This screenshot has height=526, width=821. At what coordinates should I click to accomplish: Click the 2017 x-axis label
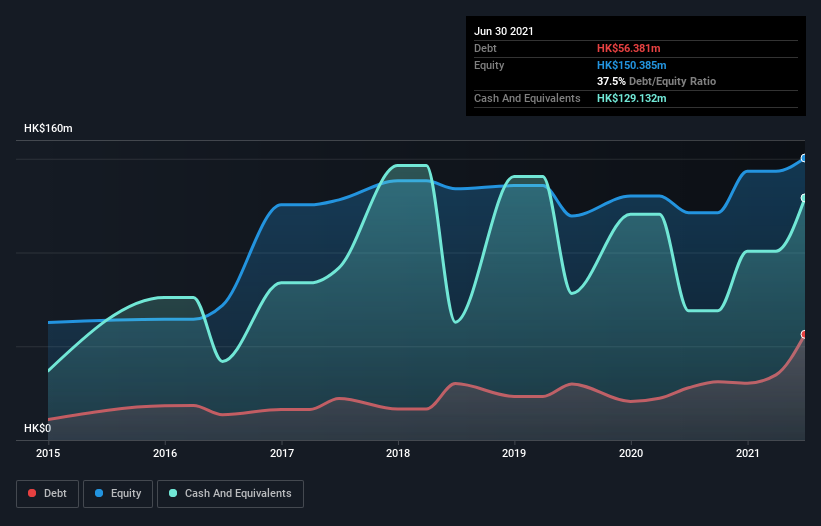[282, 453]
